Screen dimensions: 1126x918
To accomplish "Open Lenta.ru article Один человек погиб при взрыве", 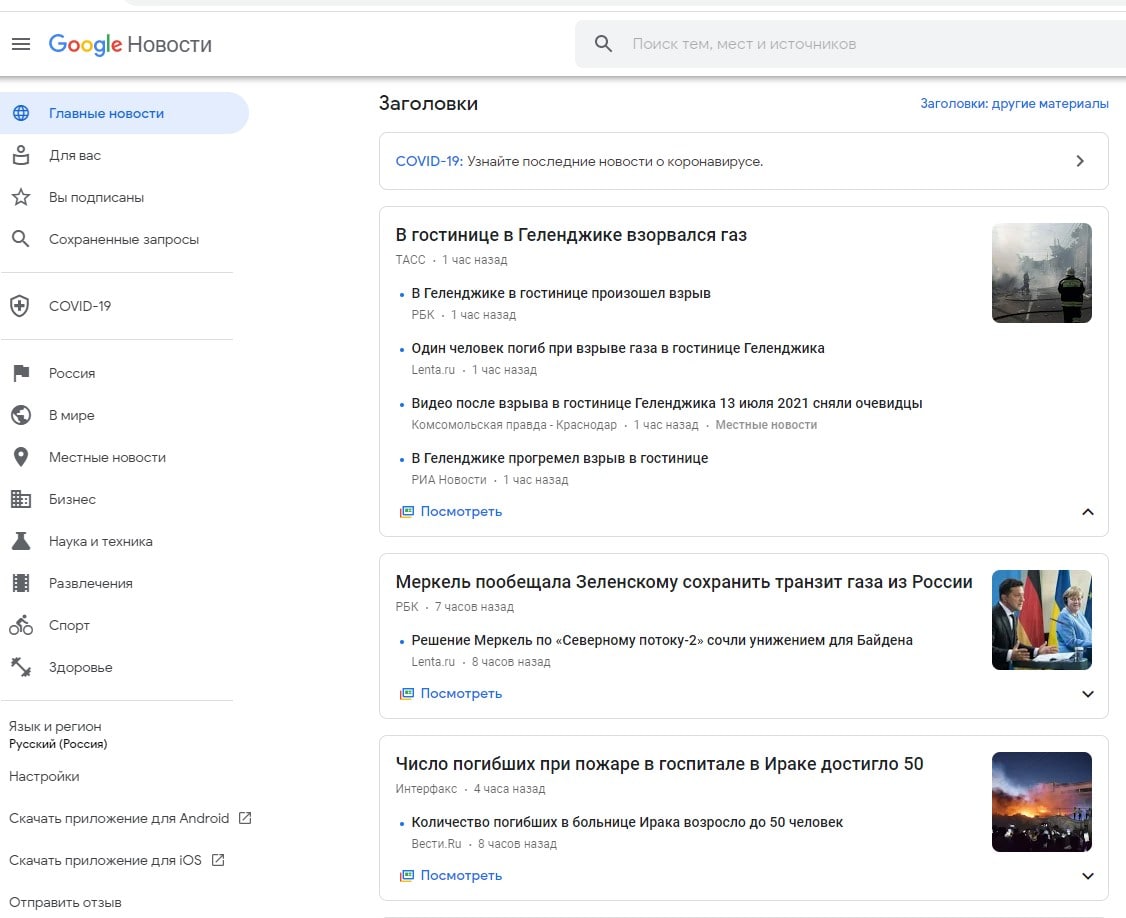I will point(618,348).
